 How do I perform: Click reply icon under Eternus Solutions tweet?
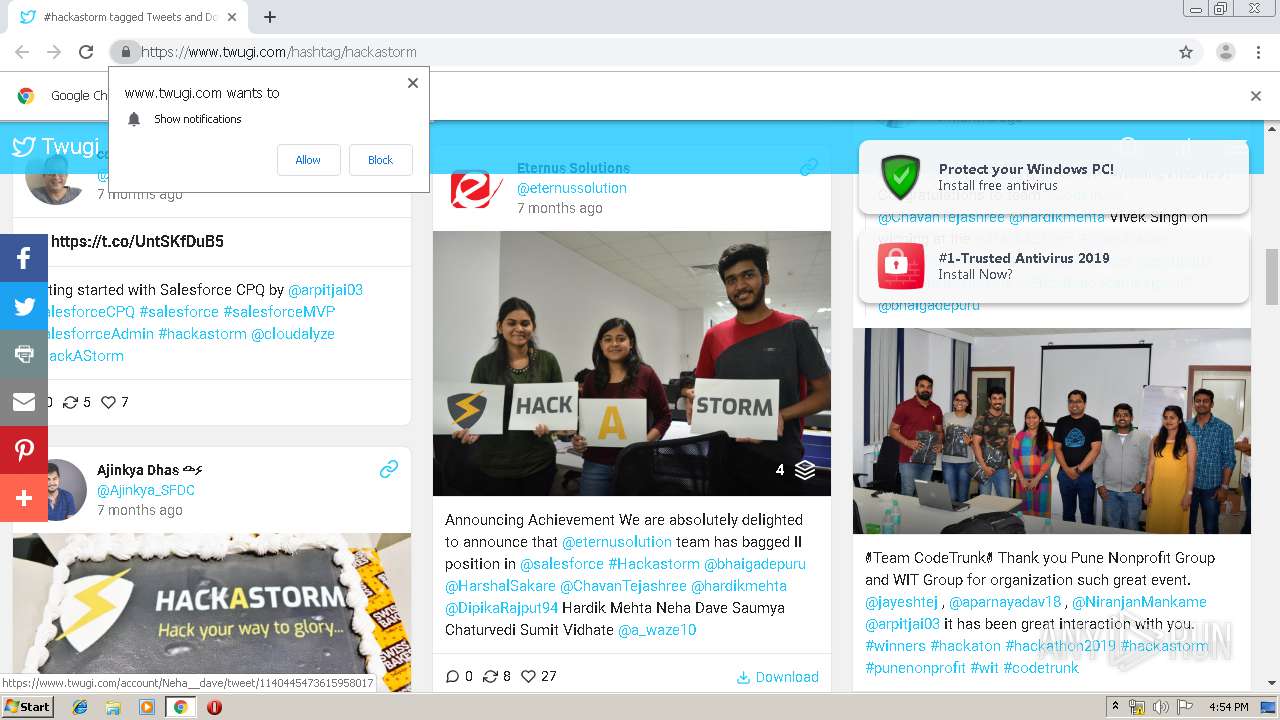(x=452, y=676)
